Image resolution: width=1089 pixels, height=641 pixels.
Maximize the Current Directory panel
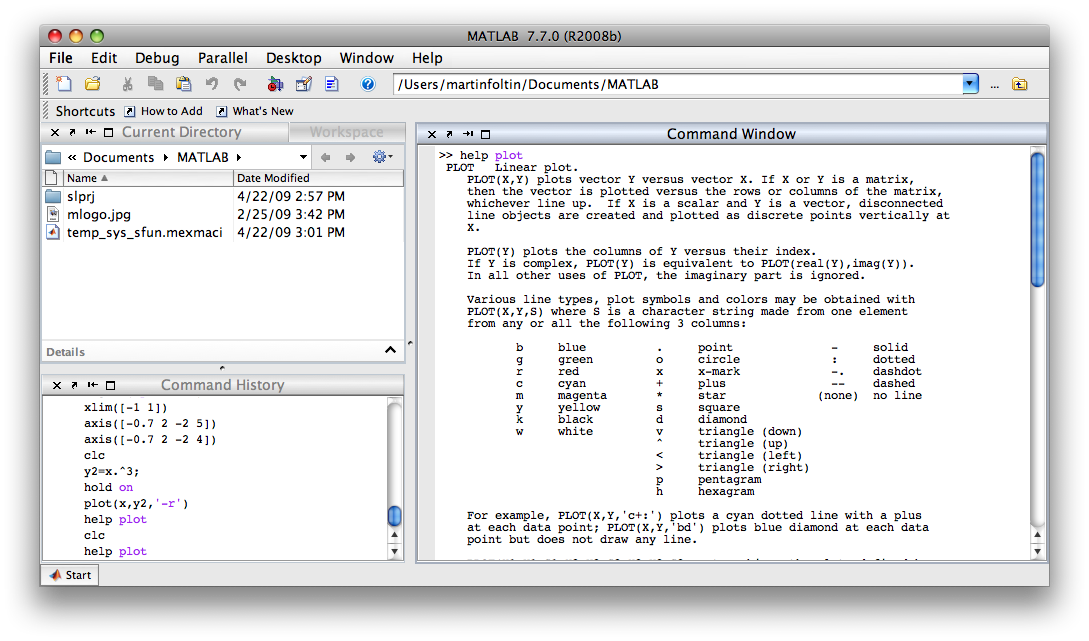click(108, 132)
